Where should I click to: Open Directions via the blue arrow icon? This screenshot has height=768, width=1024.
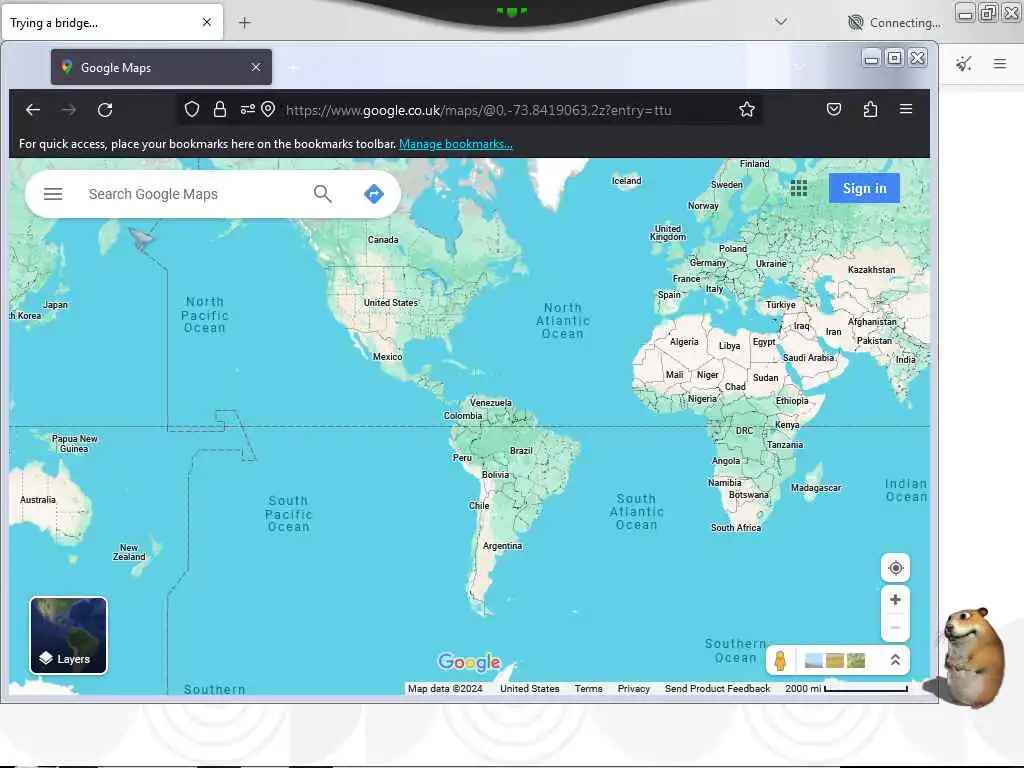tap(374, 194)
